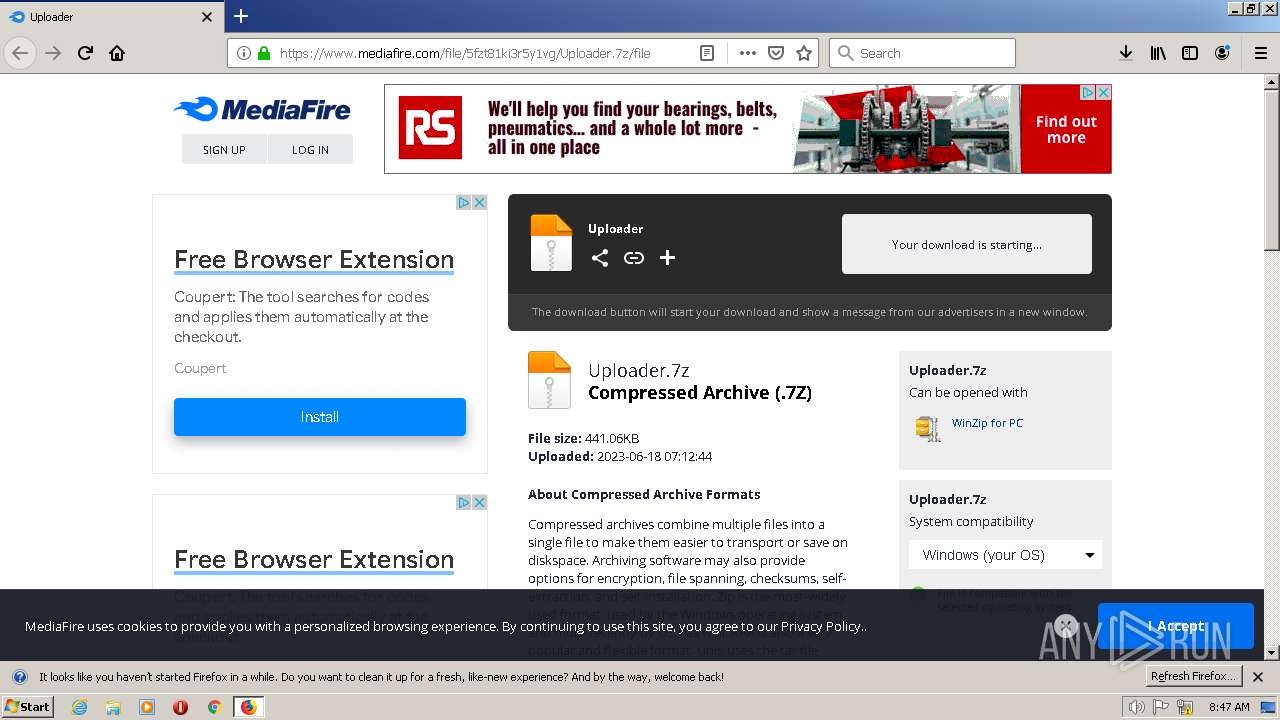Click the SIGN UP button
Viewport: 1280px width, 720px height.
(224, 149)
